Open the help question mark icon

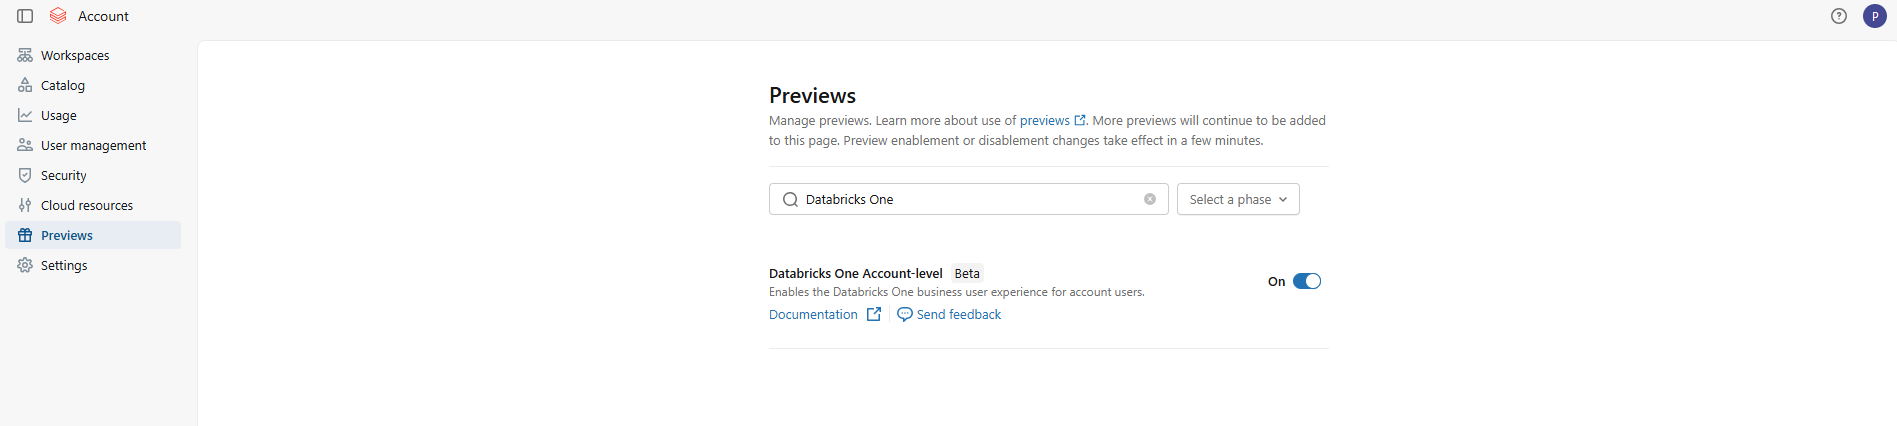tap(1839, 16)
